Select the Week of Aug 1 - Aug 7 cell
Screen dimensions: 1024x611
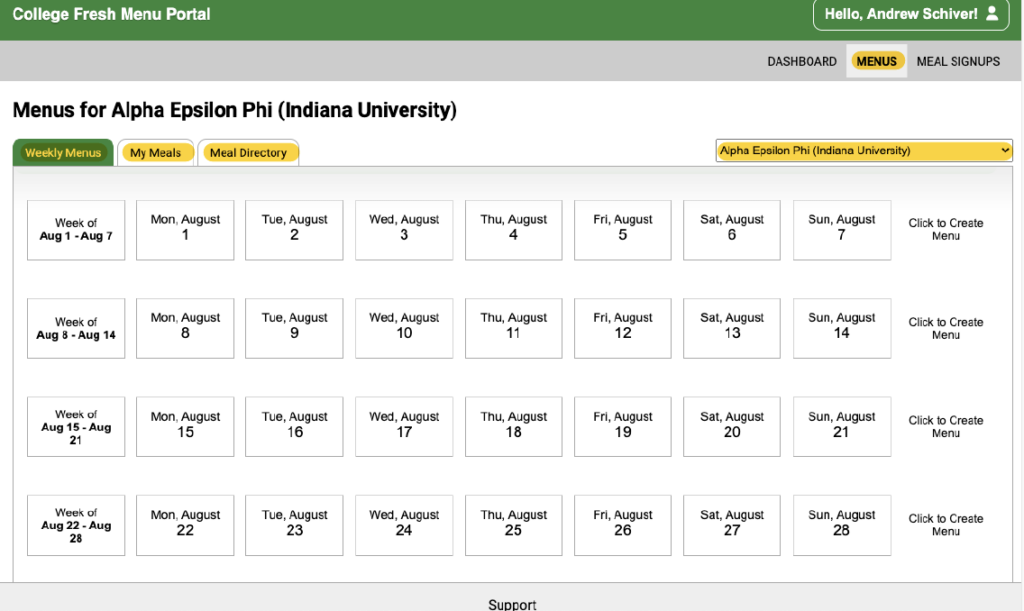pyautogui.click(x=76, y=230)
